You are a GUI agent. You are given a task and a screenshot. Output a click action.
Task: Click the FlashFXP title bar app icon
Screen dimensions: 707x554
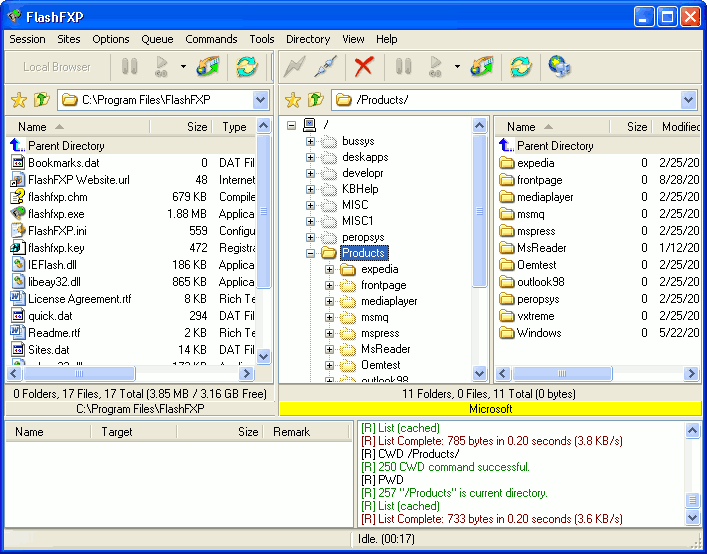[x=15, y=17]
